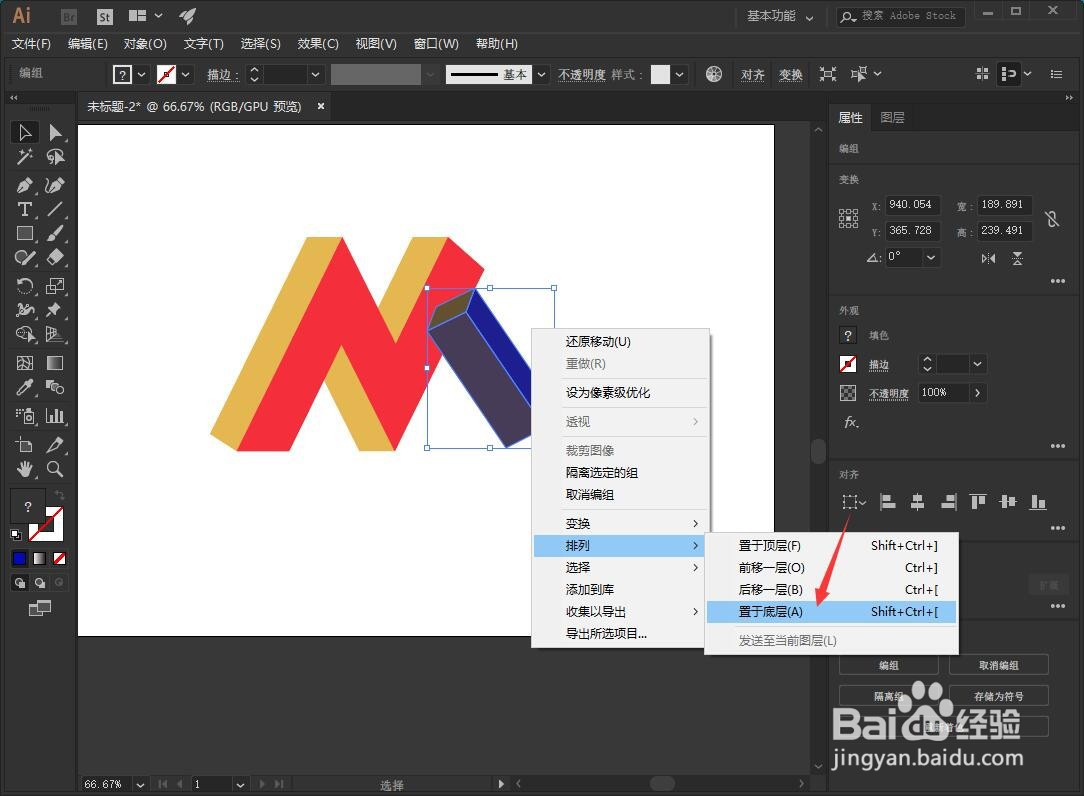
Task: Select the Line Segment tool
Action: coord(55,209)
